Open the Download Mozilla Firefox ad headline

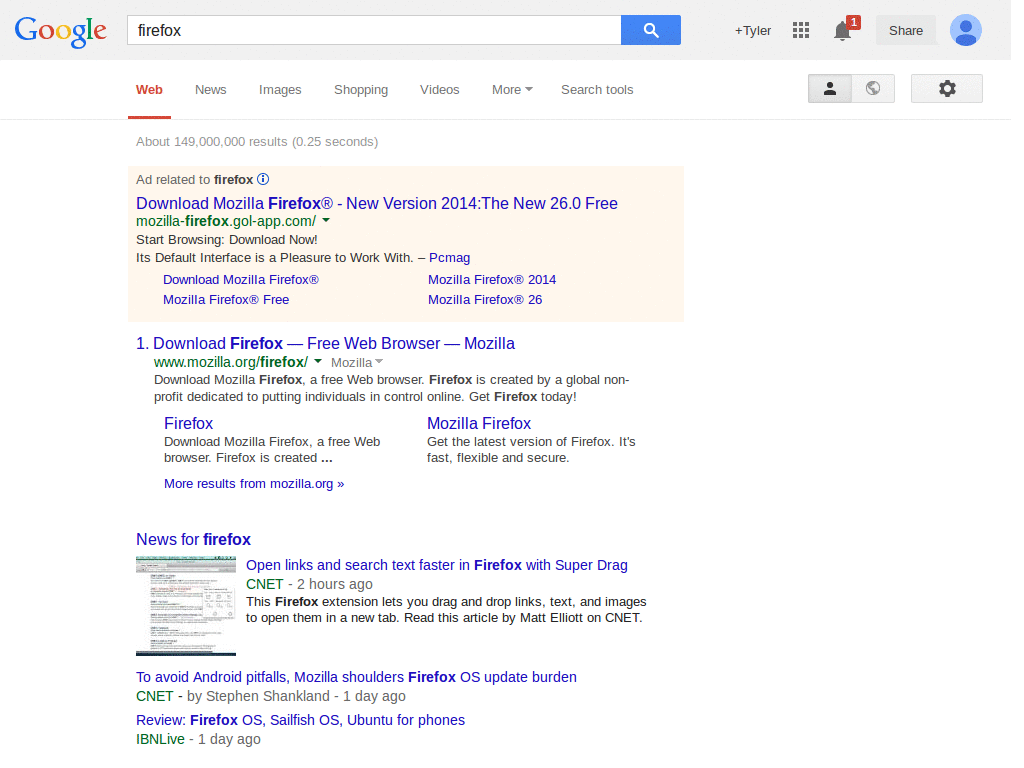coord(377,203)
